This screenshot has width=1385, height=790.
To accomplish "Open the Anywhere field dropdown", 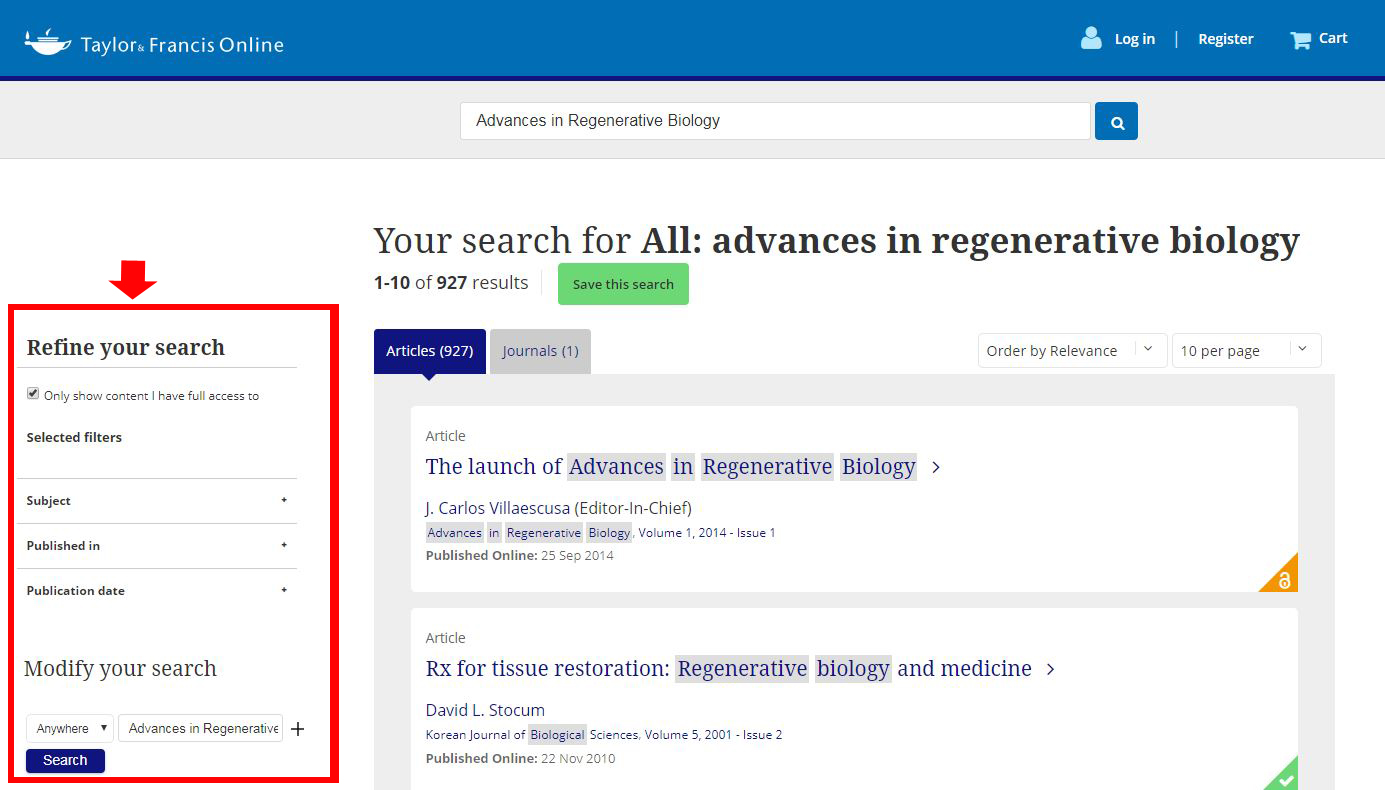I will point(70,728).
